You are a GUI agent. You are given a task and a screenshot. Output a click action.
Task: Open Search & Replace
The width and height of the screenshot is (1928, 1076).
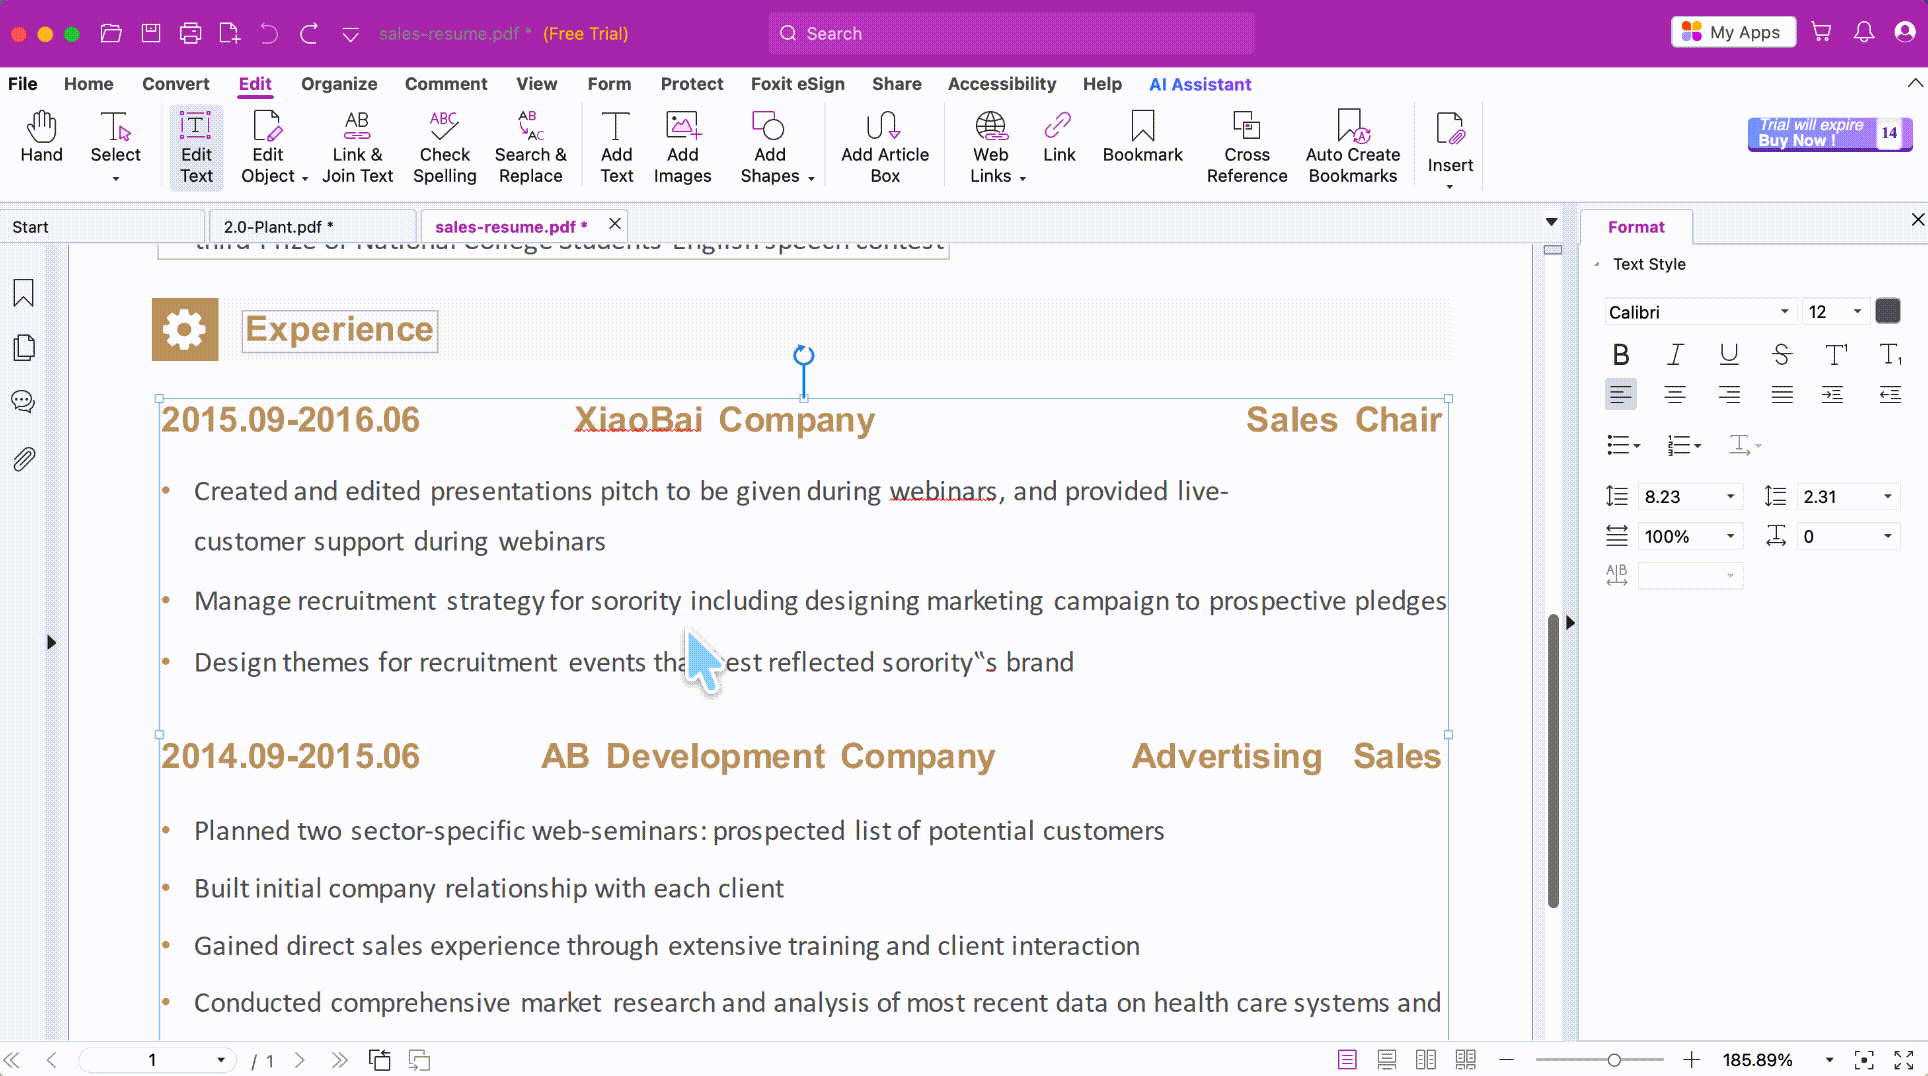[x=530, y=147]
